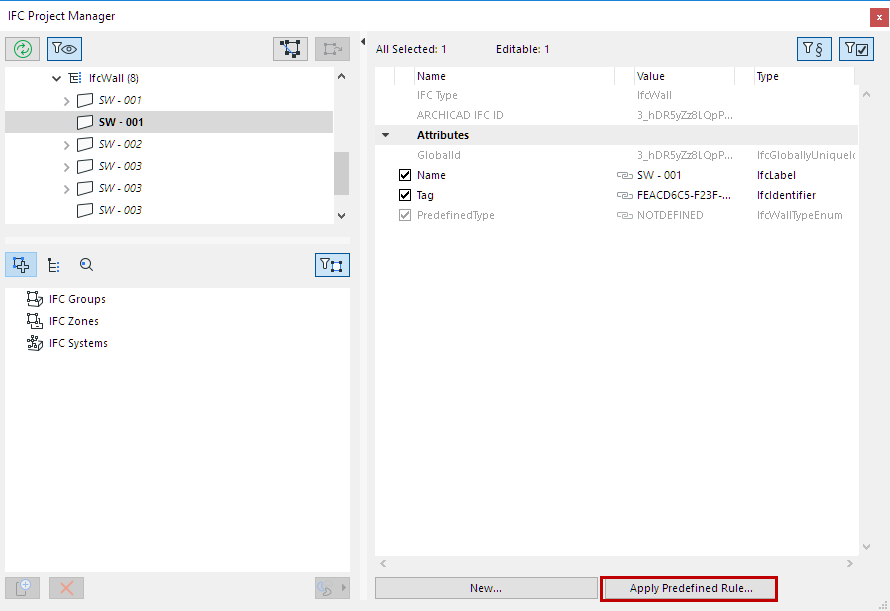Uncheck the Tag attribute checkbox

[405, 195]
